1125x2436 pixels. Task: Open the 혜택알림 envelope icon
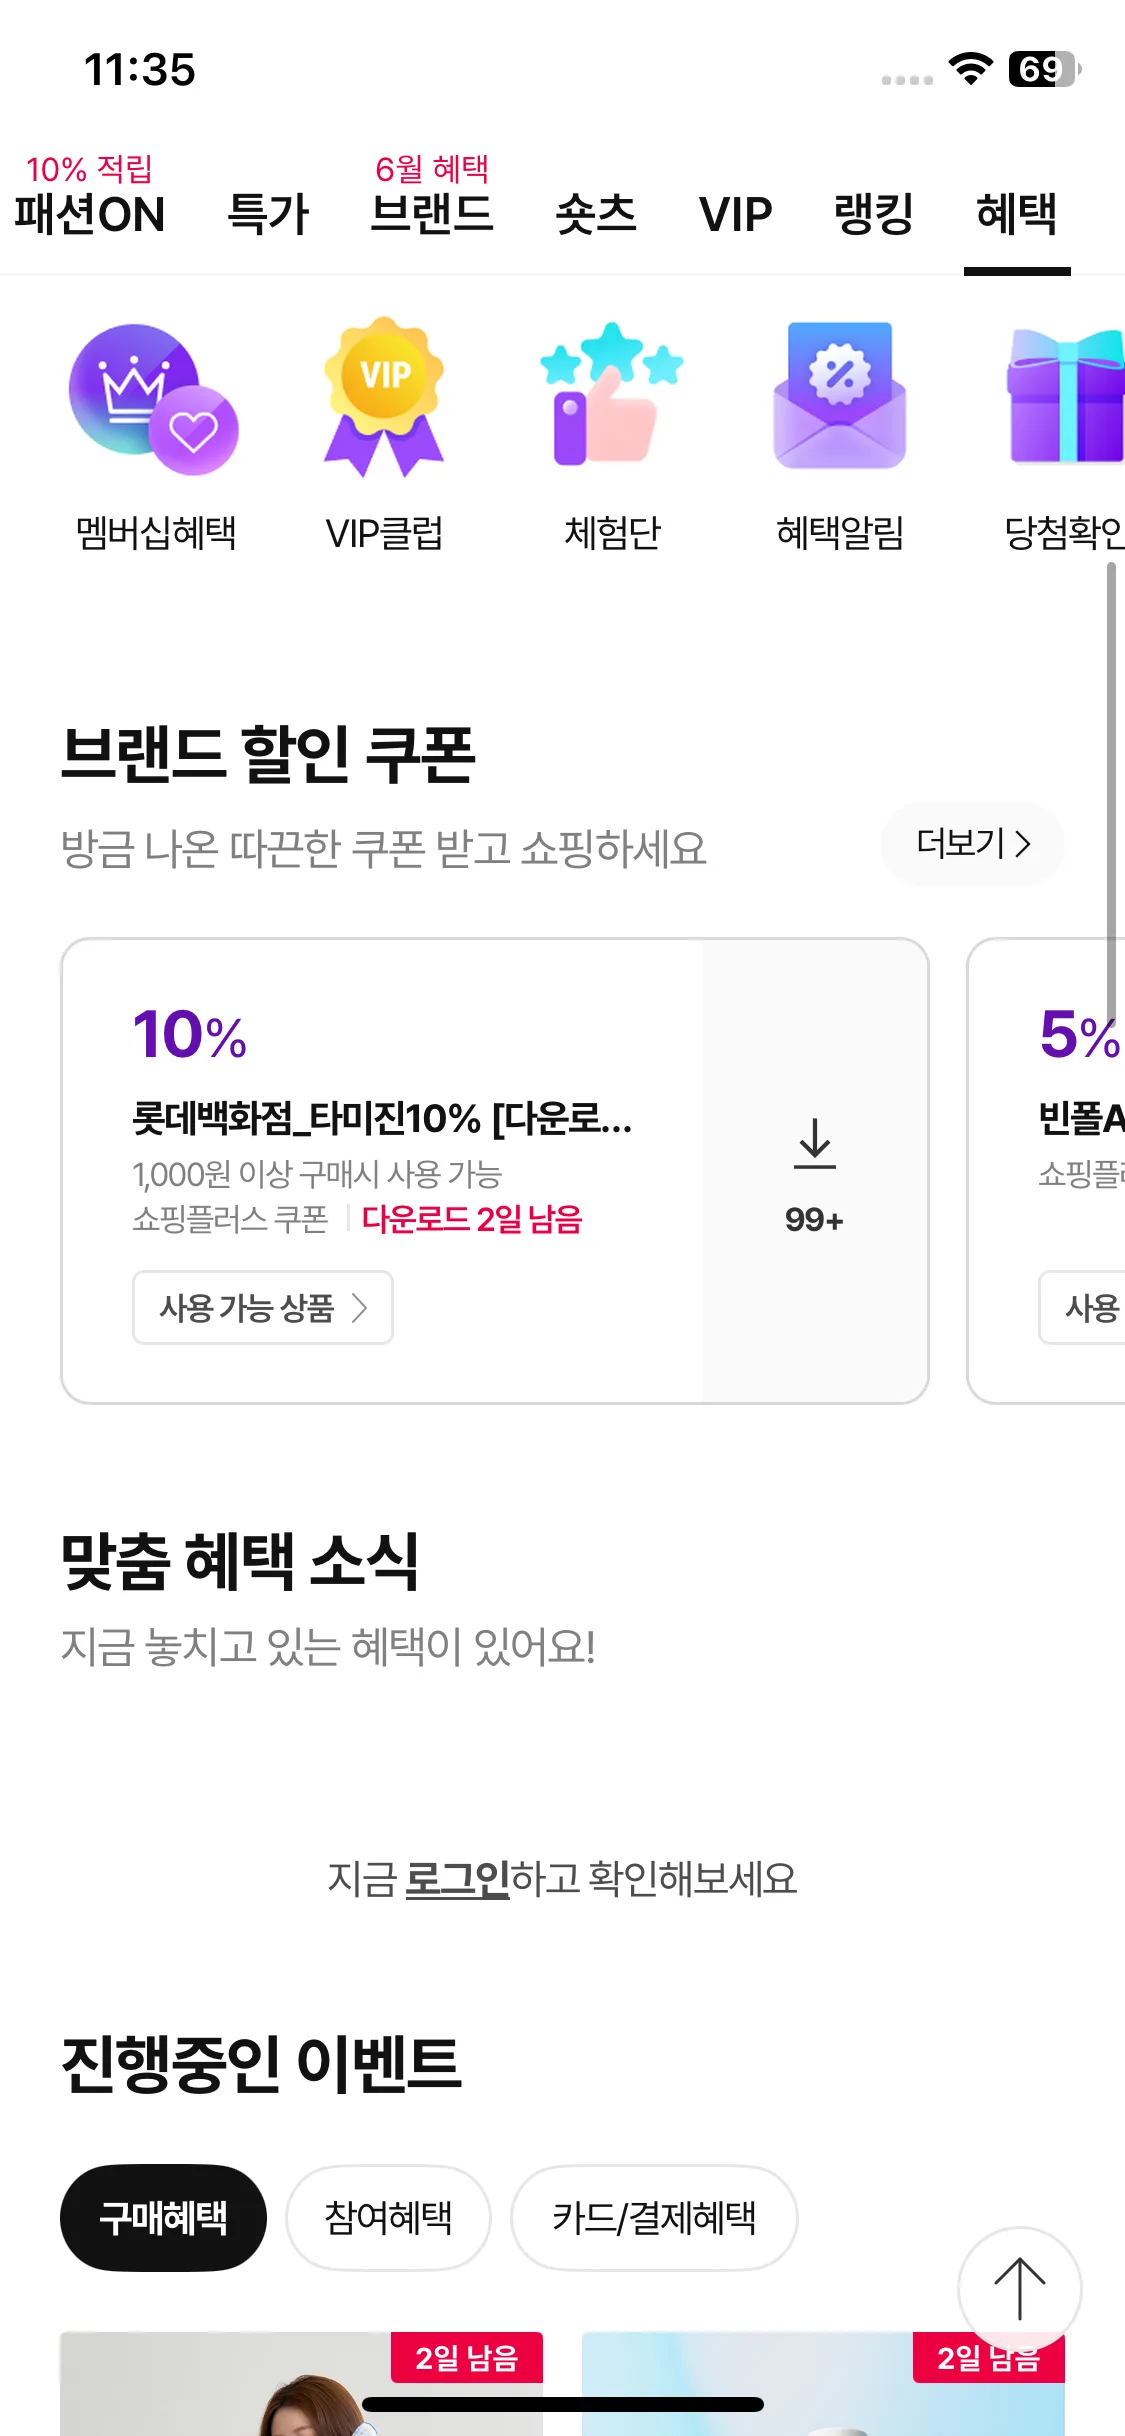tap(840, 395)
